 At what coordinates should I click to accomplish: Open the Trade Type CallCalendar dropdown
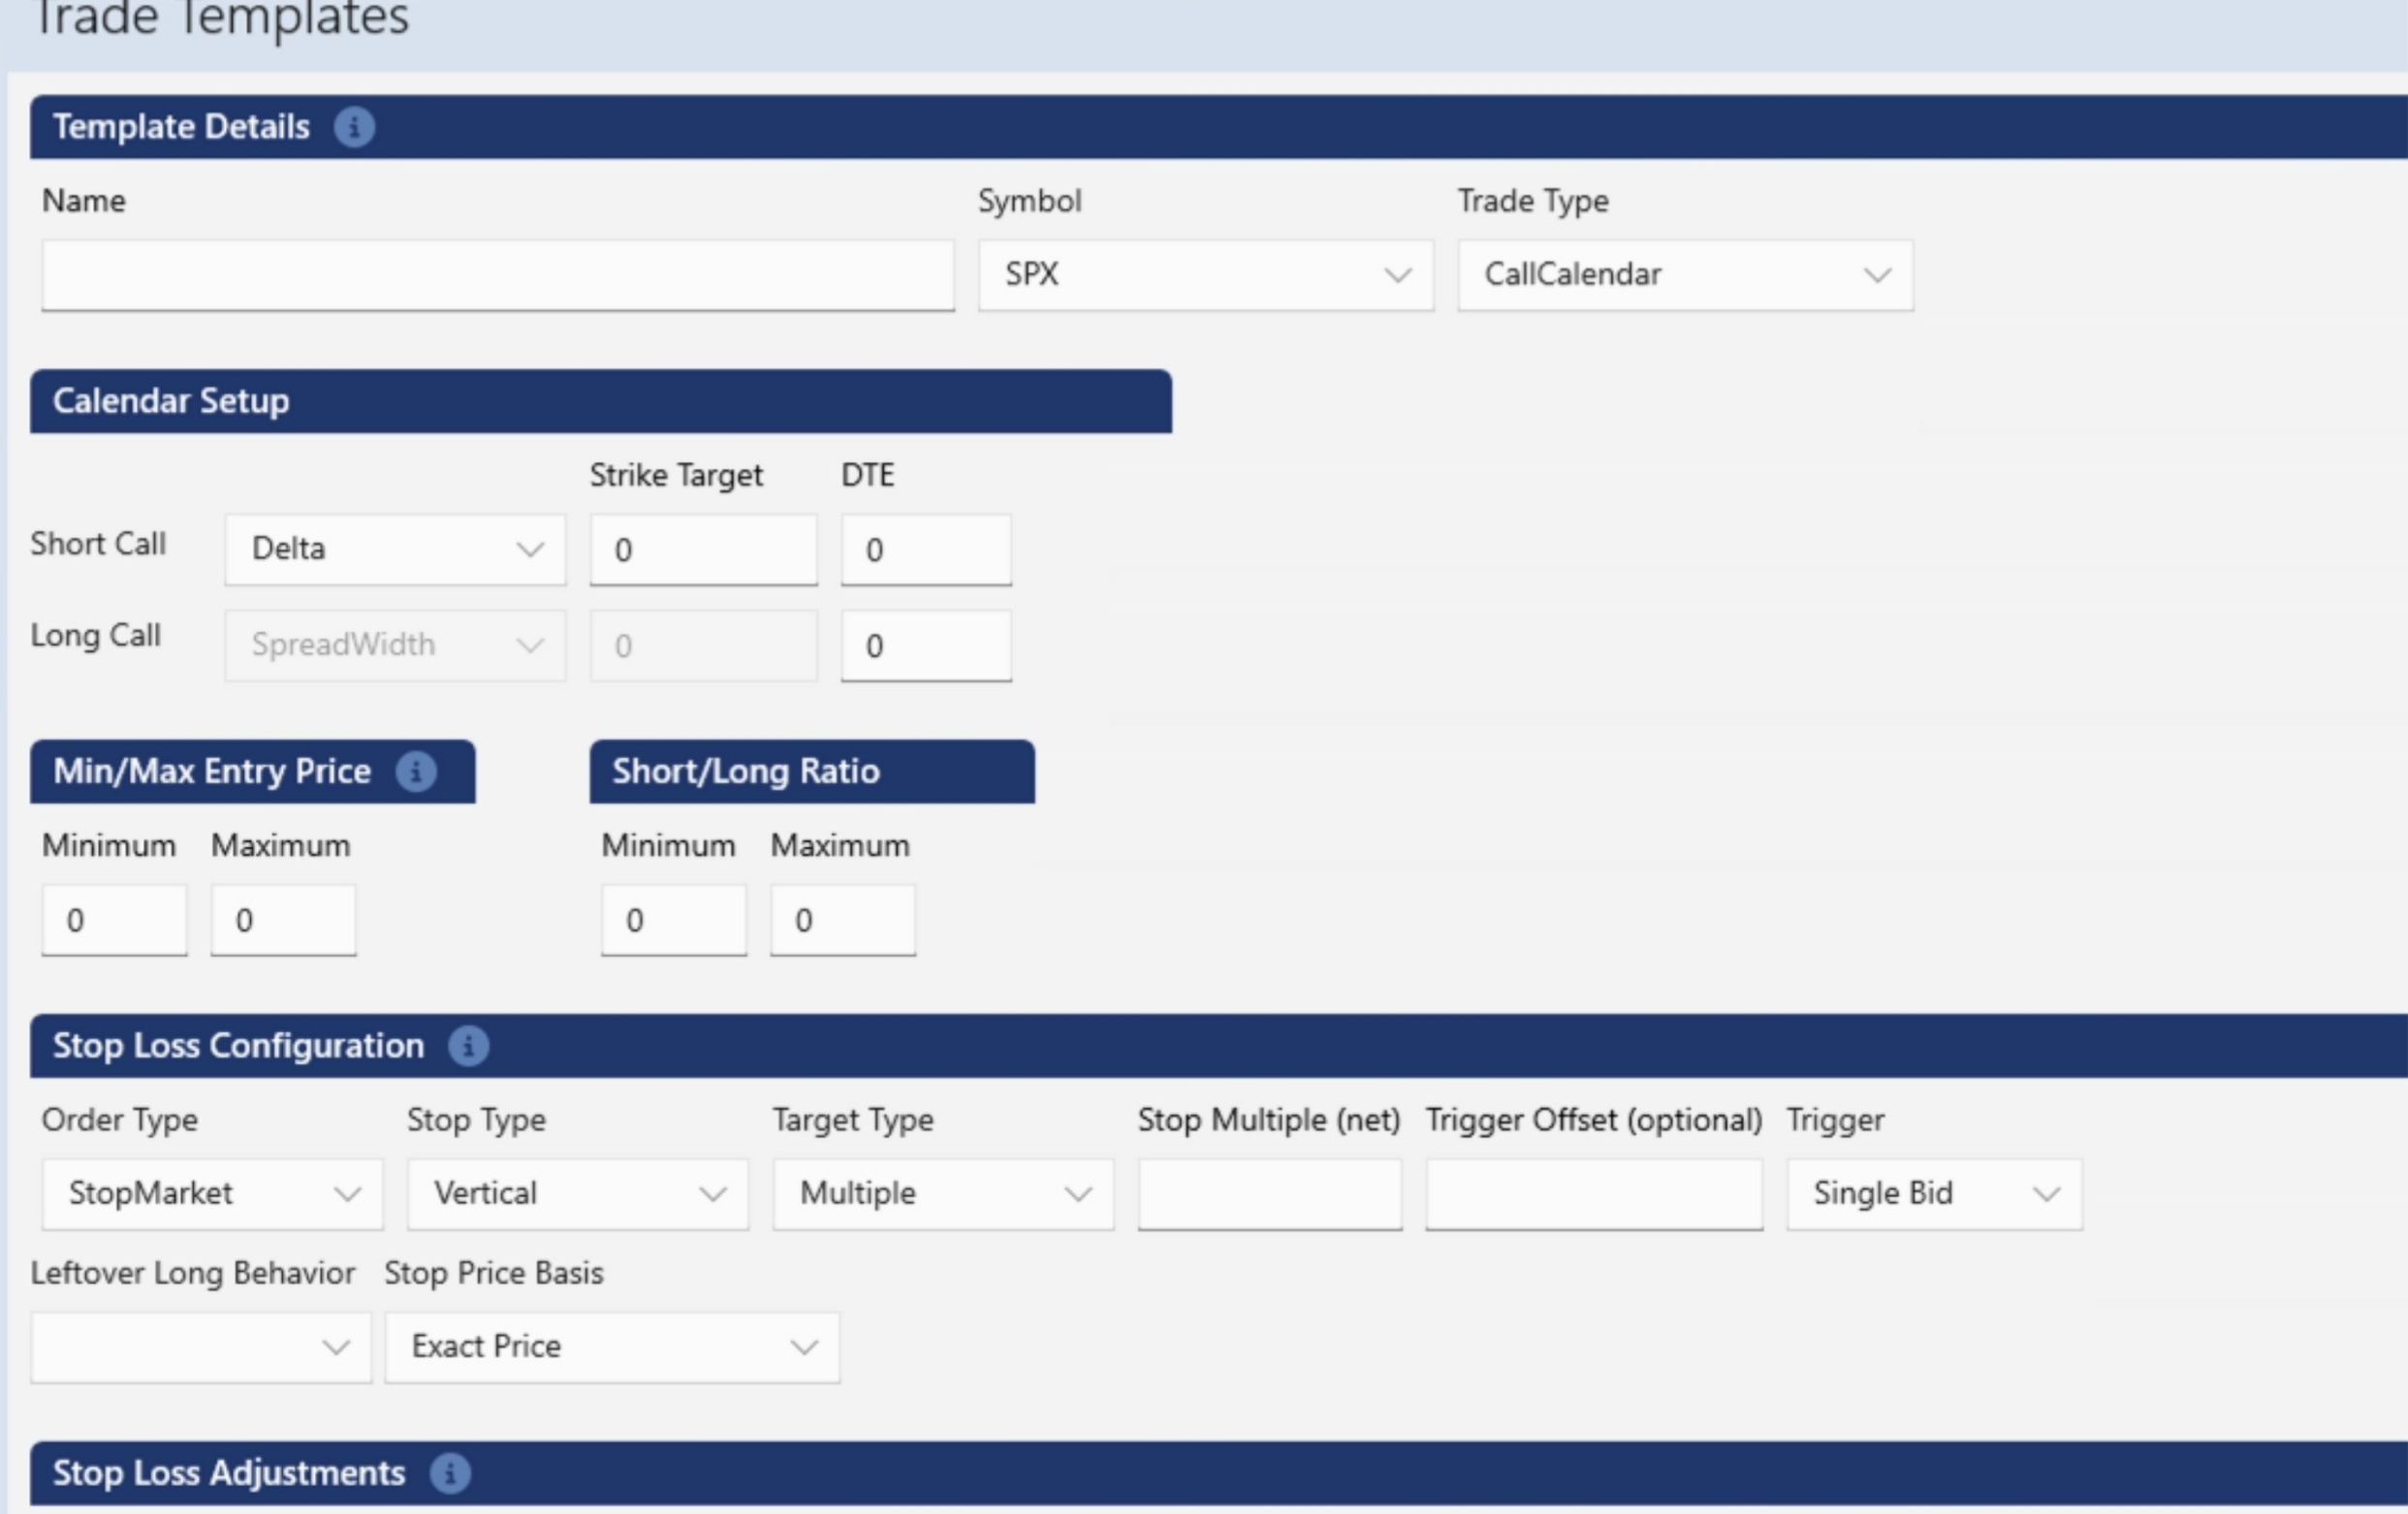1685,275
